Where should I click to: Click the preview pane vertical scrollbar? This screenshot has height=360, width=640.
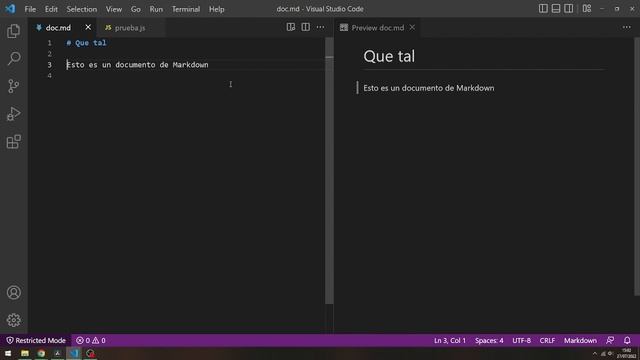coord(637,167)
